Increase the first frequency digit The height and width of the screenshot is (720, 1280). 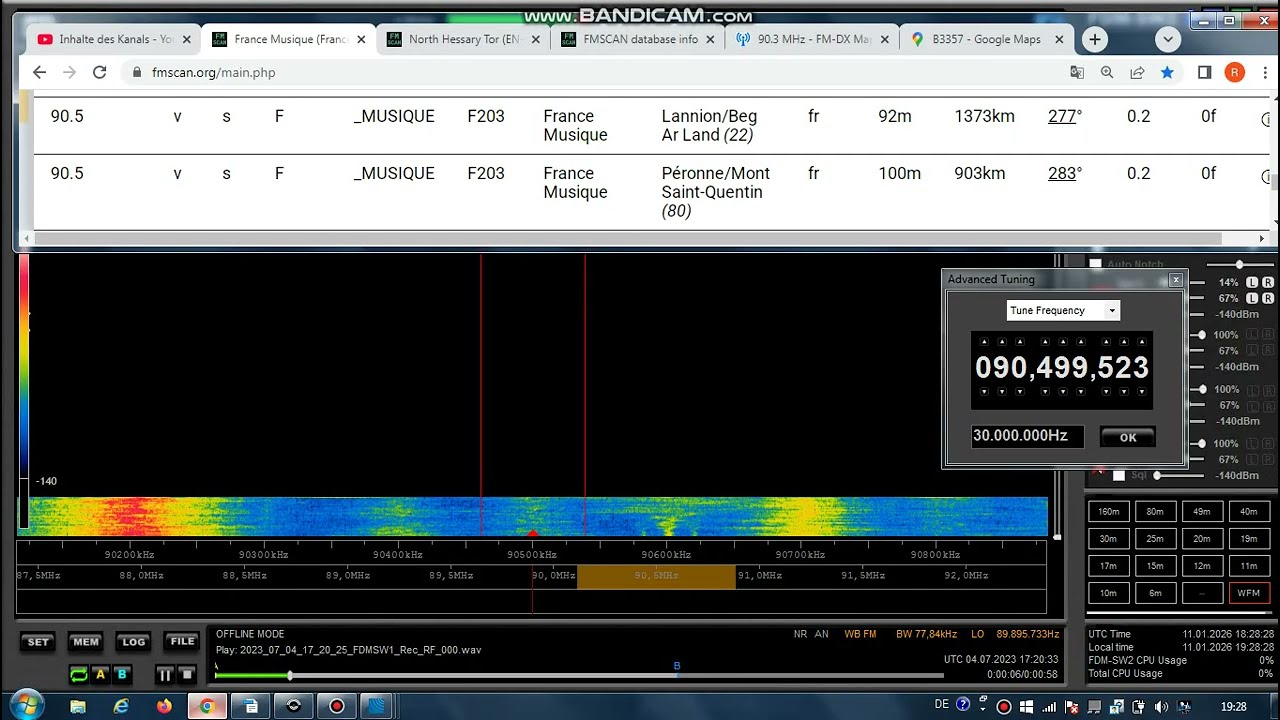pyautogui.click(x=984, y=342)
